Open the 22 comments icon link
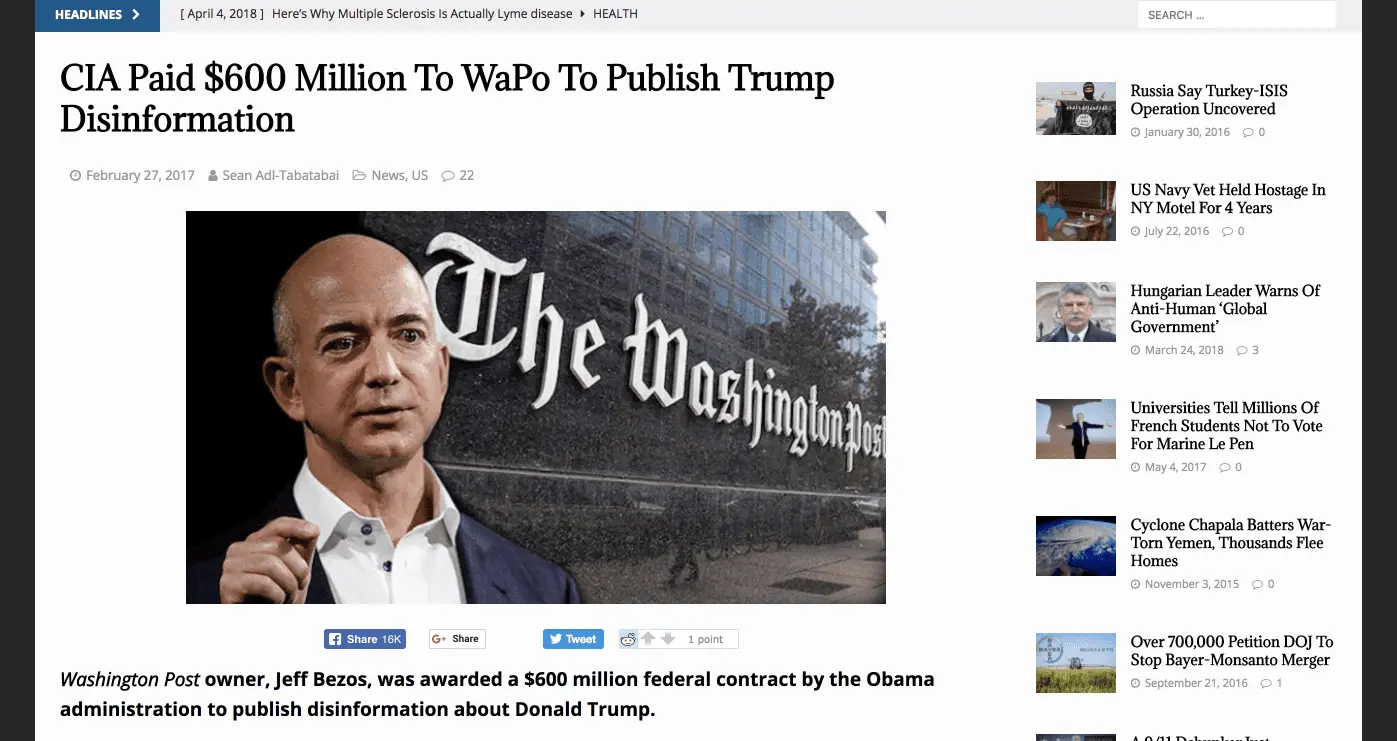The image size is (1397, 741). click(x=458, y=175)
